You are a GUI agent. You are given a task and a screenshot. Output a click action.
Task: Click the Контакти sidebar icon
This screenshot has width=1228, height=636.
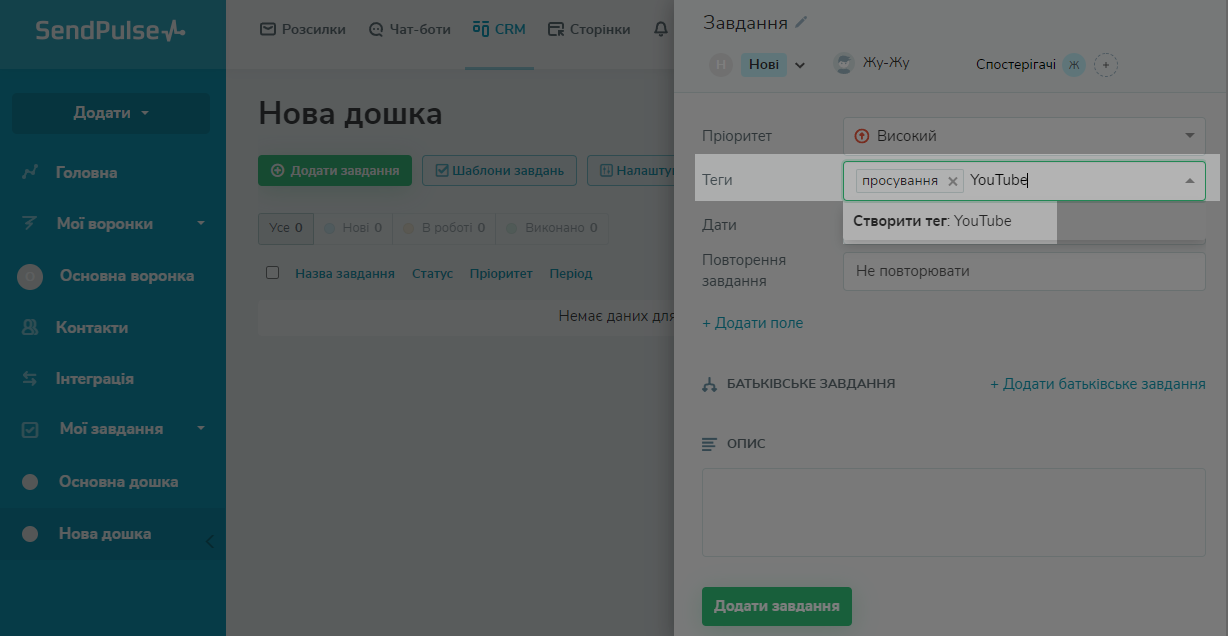coord(30,327)
